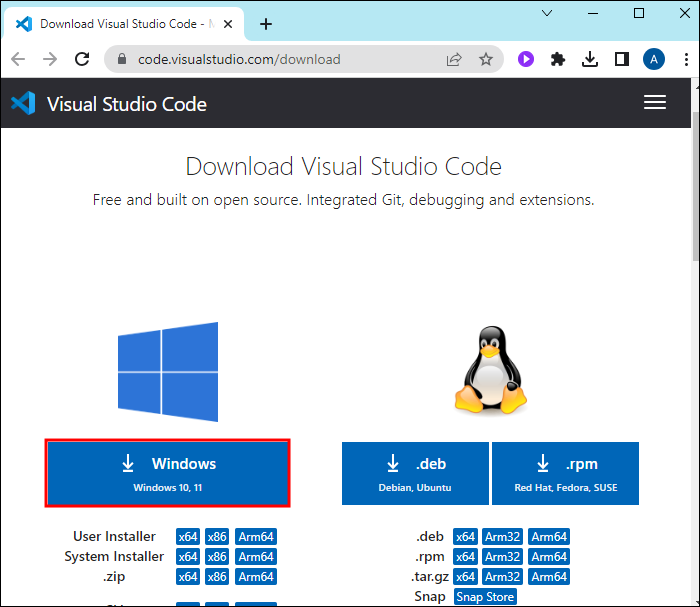Select Linux .tar.gz Arm64 link
The height and width of the screenshot is (607, 700).
pos(549,577)
